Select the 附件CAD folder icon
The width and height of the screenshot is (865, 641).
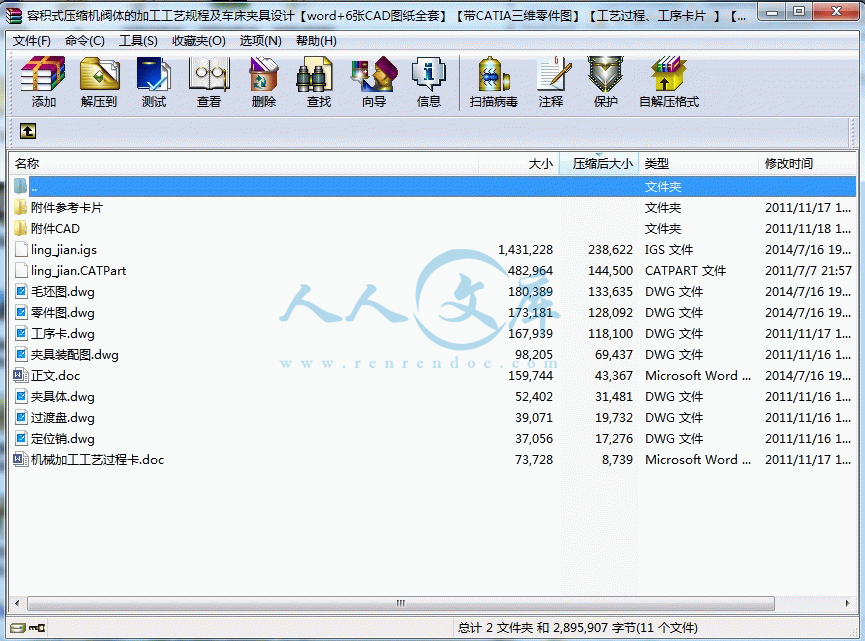pos(20,228)
